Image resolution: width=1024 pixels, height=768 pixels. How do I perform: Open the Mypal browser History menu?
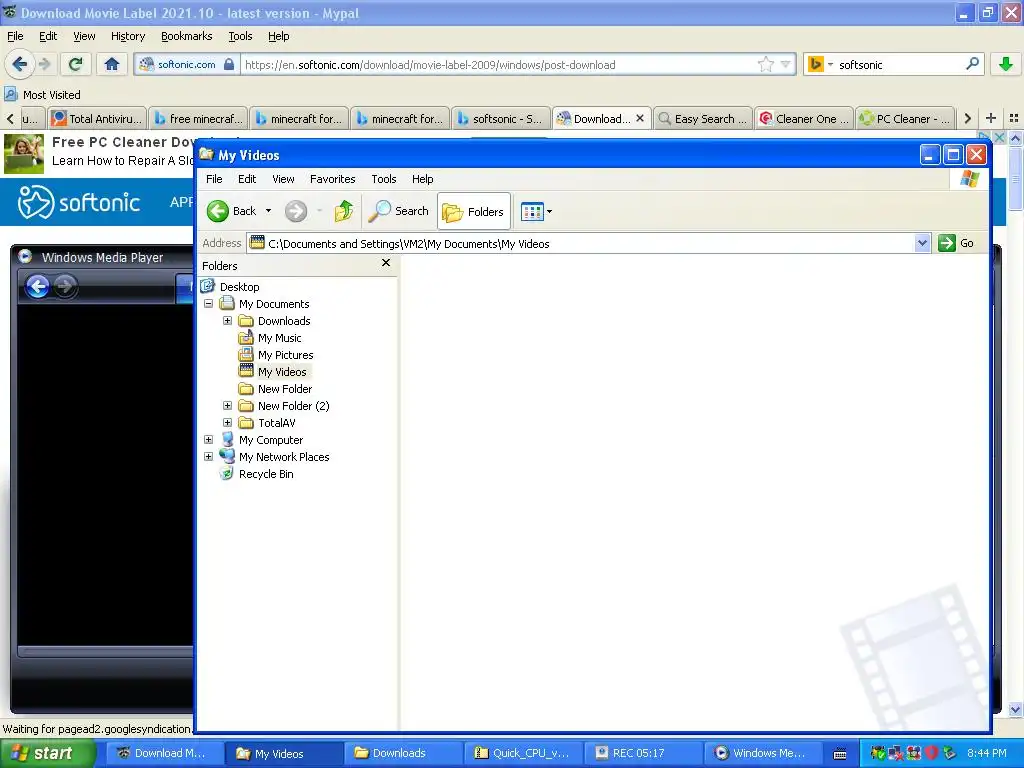[x=127, y=36]
